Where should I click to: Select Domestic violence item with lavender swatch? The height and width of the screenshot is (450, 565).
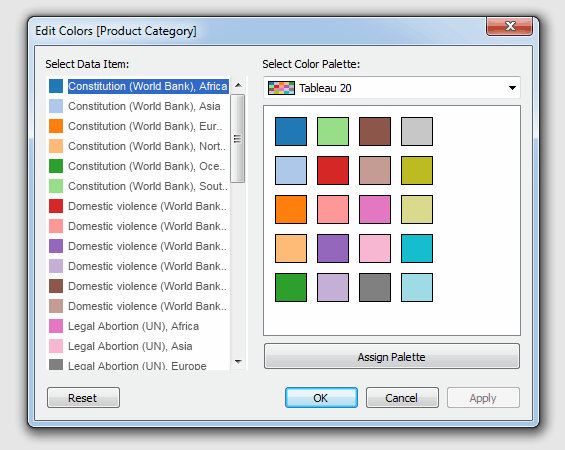(138, 266)
